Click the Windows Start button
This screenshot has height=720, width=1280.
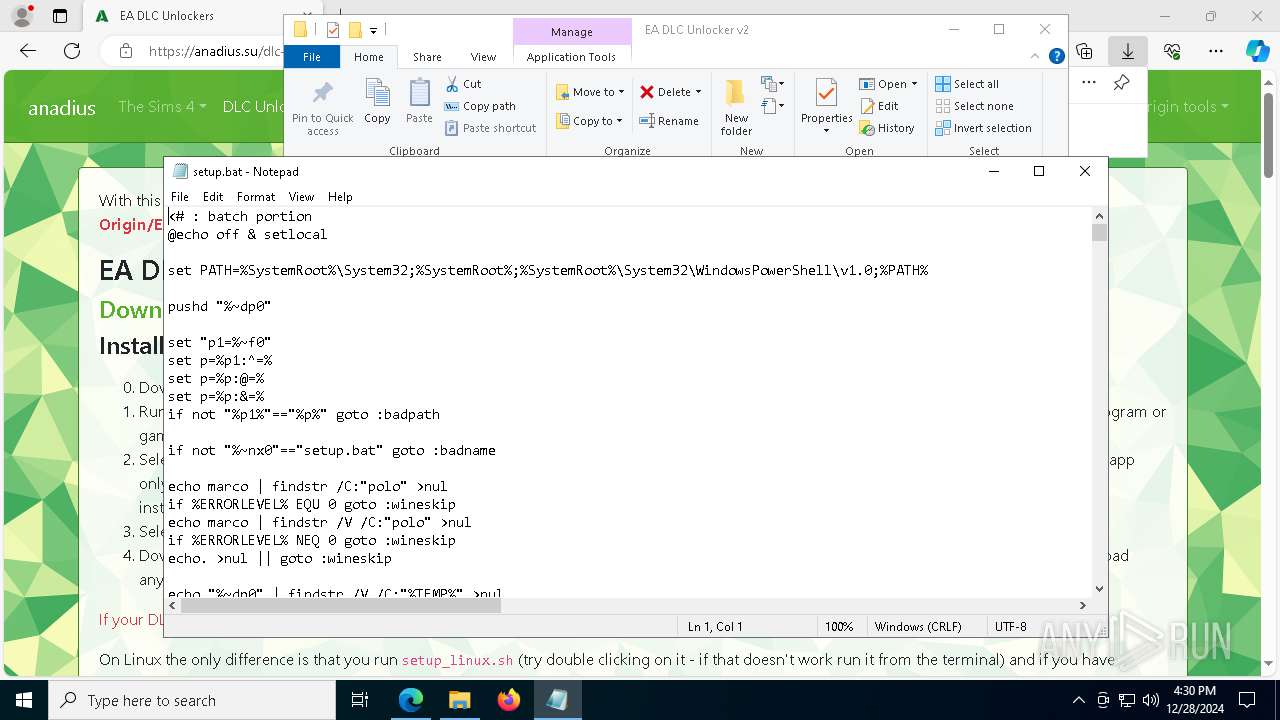[24, 700]
